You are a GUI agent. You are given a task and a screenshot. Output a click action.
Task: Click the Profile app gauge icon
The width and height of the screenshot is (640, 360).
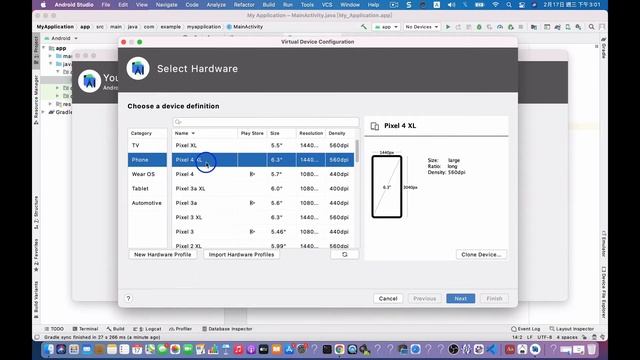[x=500, y=27]
